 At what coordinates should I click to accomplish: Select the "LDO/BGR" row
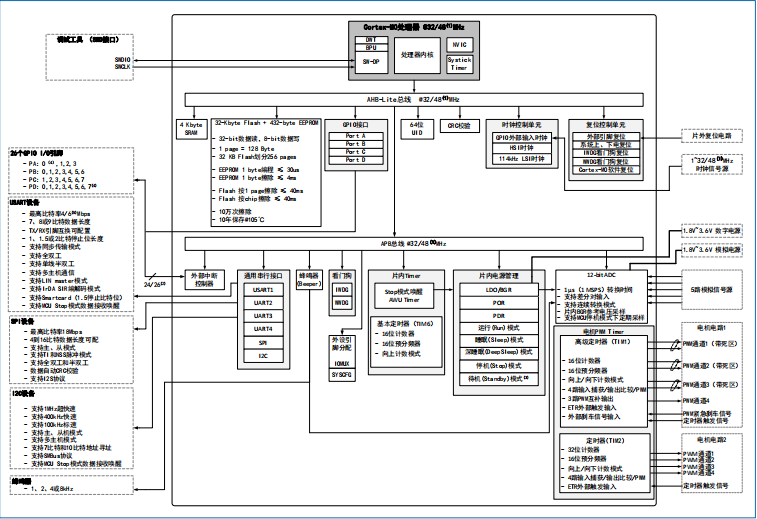click(x=499, y=290)
